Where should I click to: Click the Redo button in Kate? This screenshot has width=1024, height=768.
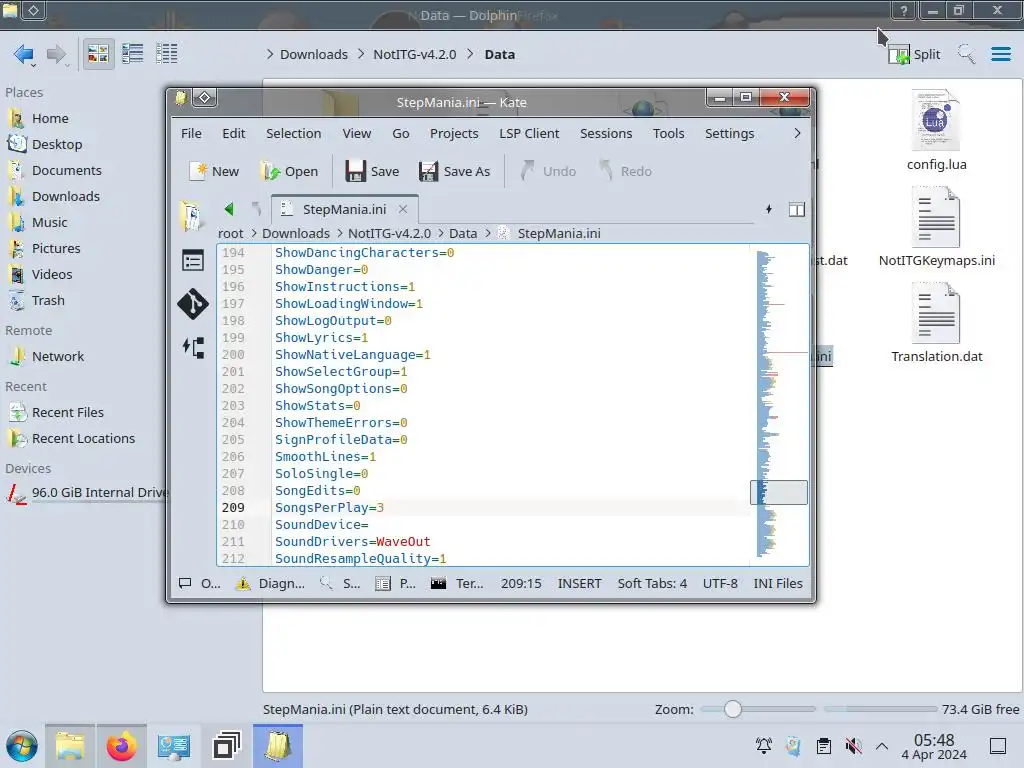coord(626,171)
